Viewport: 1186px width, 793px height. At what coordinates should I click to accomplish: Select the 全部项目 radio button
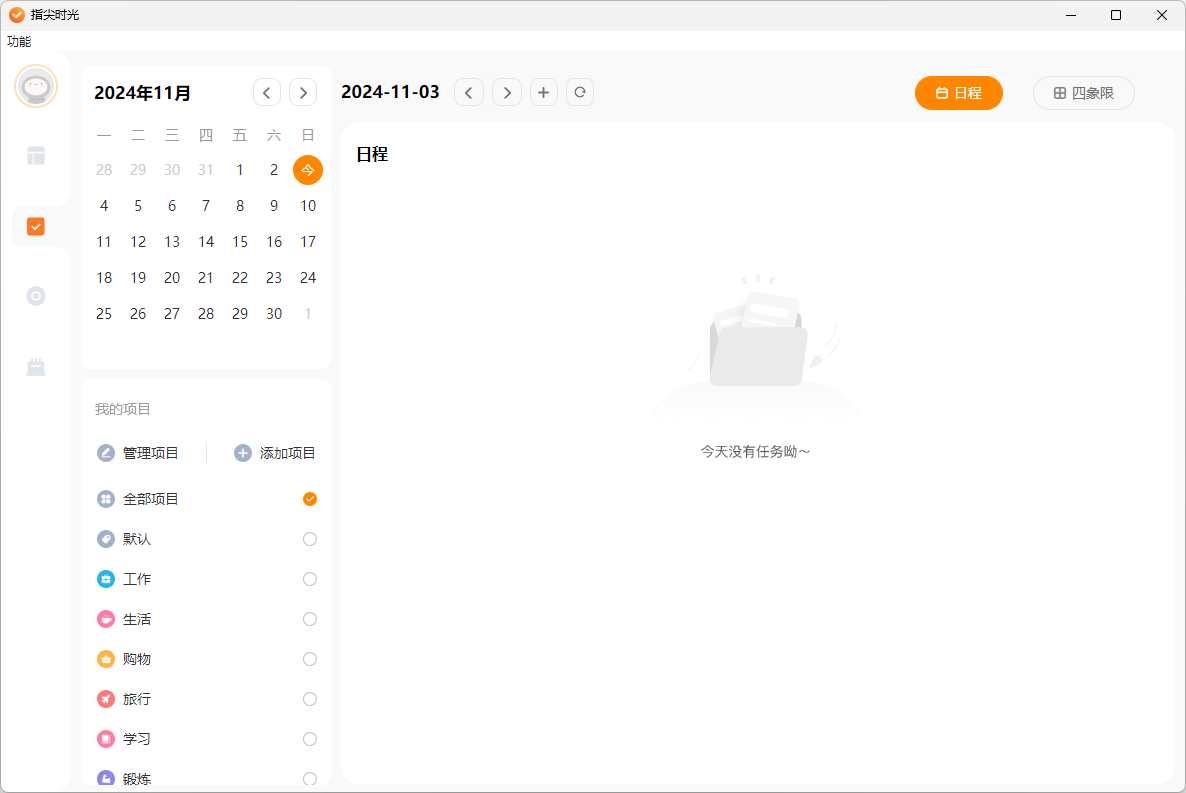pos(309,499)
